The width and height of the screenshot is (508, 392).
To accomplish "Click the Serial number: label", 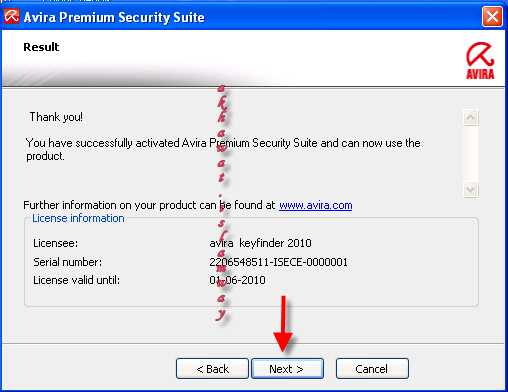I will [68, 262].
